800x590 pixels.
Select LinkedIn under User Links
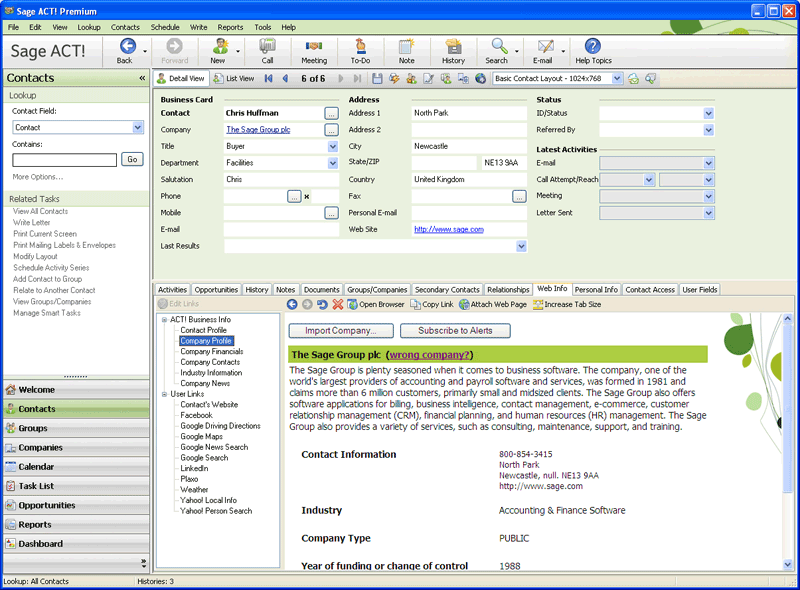click(194, 469)
